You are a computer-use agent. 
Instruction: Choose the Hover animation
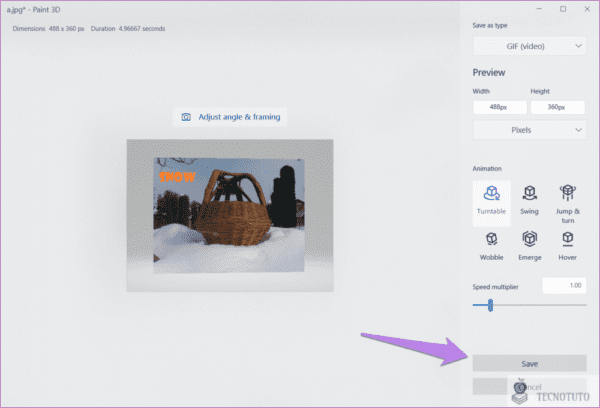point(567,246)
